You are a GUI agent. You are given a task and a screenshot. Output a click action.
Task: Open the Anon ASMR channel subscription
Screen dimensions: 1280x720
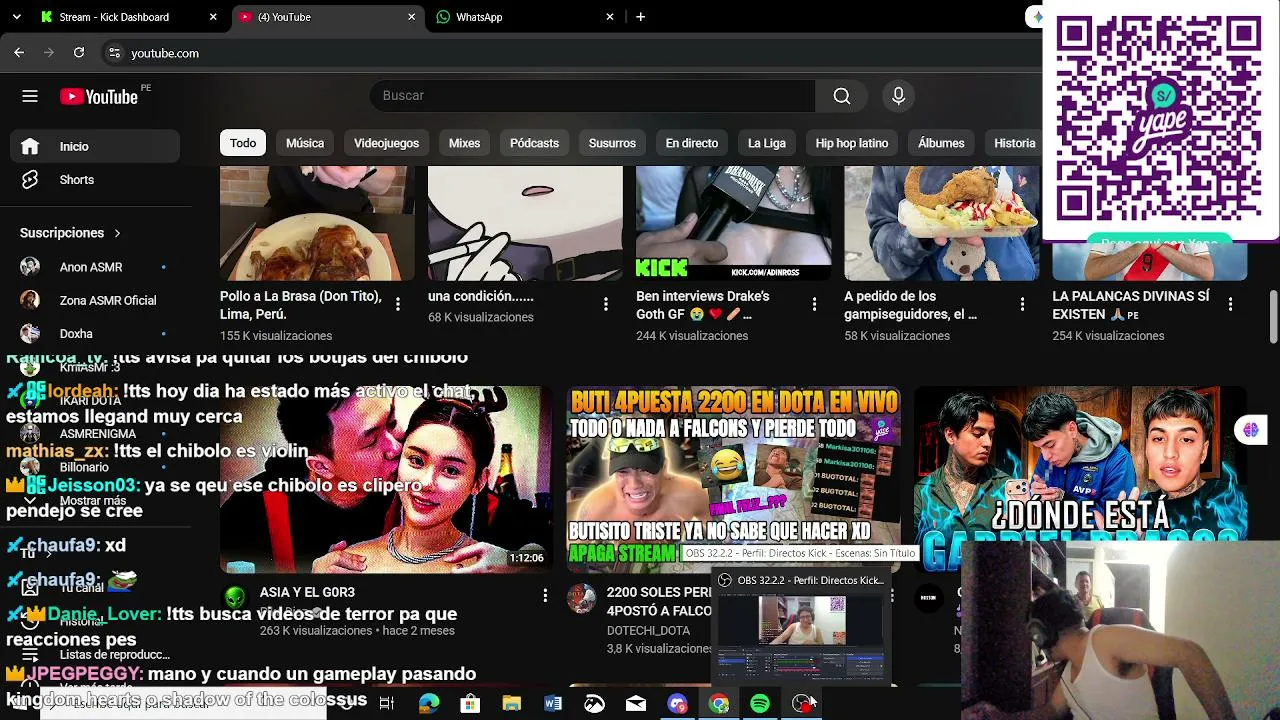point(96,267)
